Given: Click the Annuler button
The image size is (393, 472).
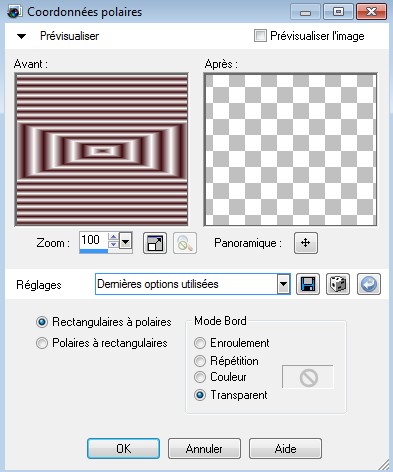Looking at the screenshot, I should [204, 449].
